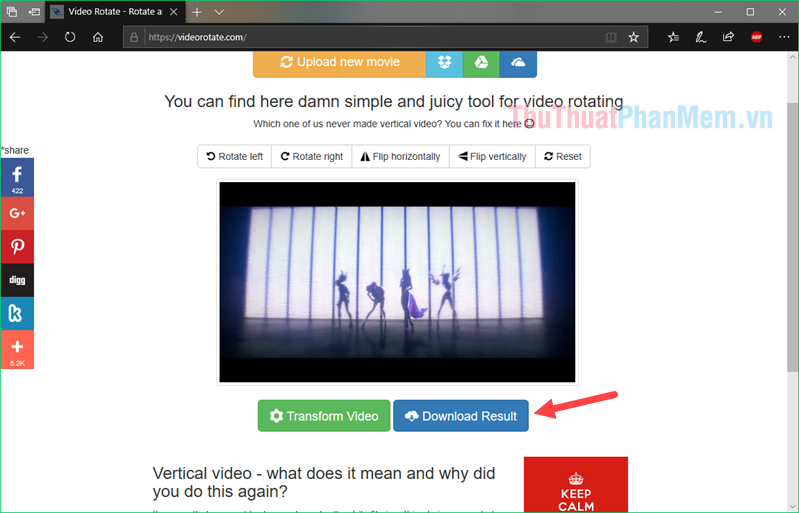Click the video preview thumbnail

(397, 282)
